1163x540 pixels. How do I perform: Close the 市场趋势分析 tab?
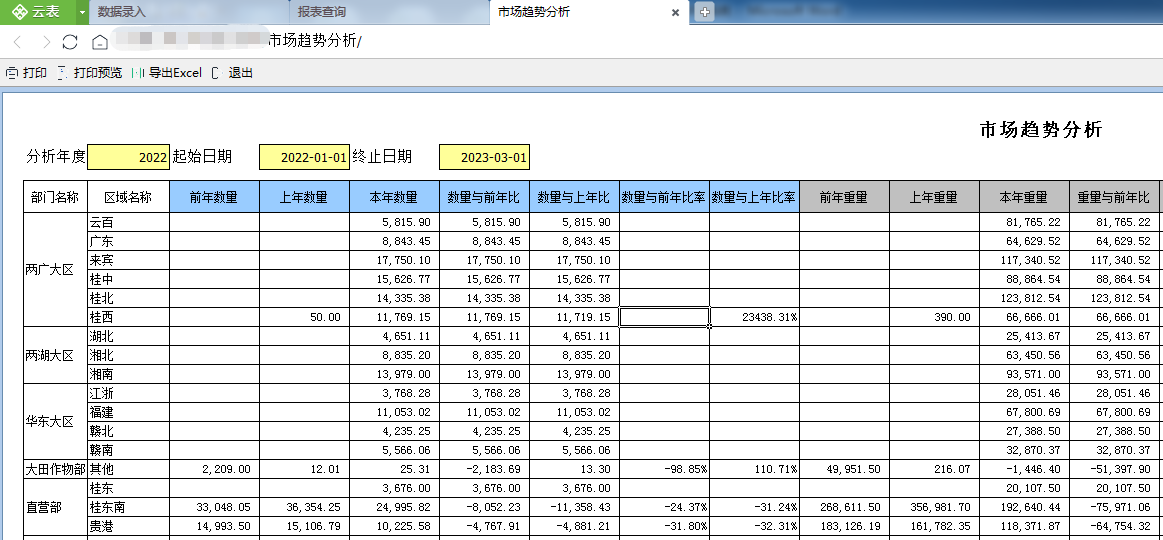(676, 13)
